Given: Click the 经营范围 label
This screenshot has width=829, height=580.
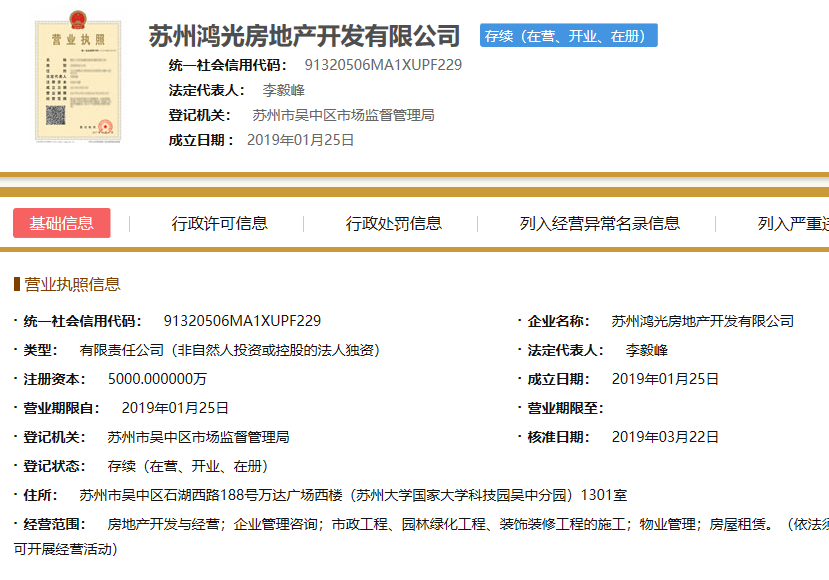Looking at the screenshot, I should click(54, 524).
